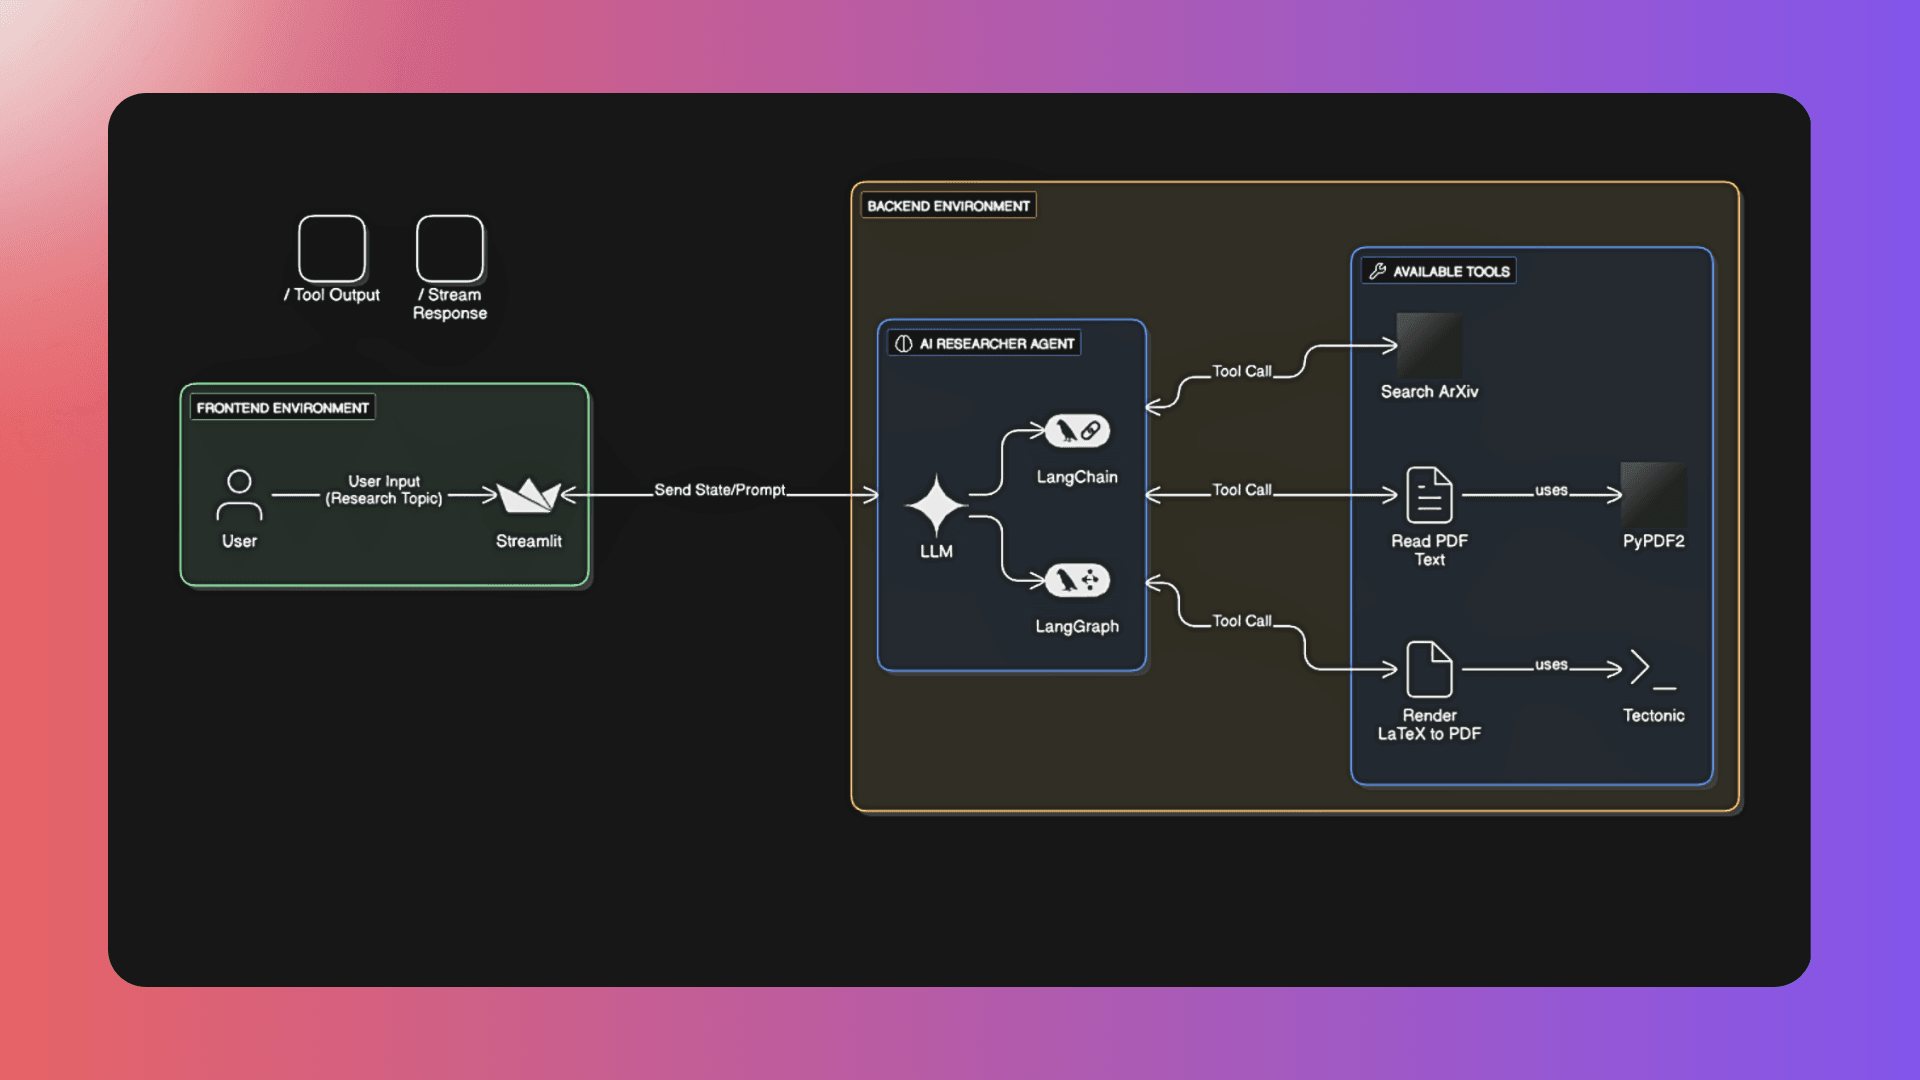Select the Render LaTeX to PDF file icon
Image resolution: width=1920 pixels, height=1080 pixels.
[1428, 670]
